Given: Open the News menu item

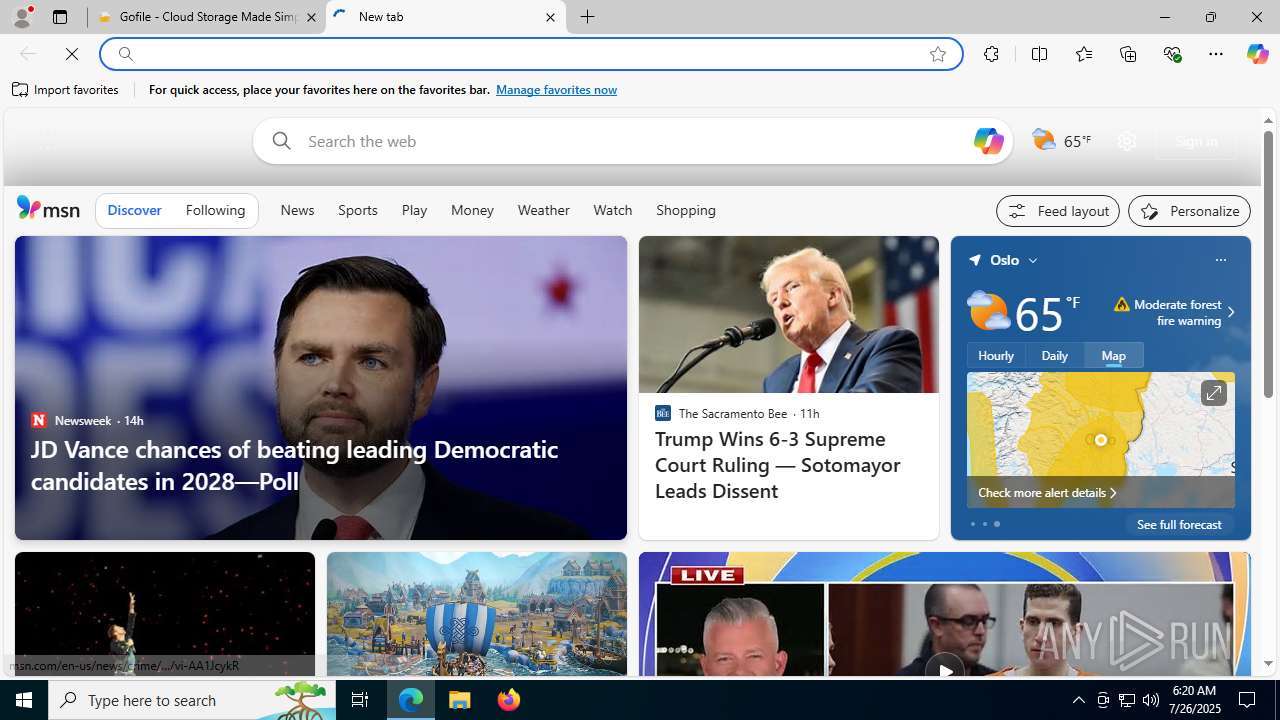Looking at the screenshot, I should click(297, 211).
